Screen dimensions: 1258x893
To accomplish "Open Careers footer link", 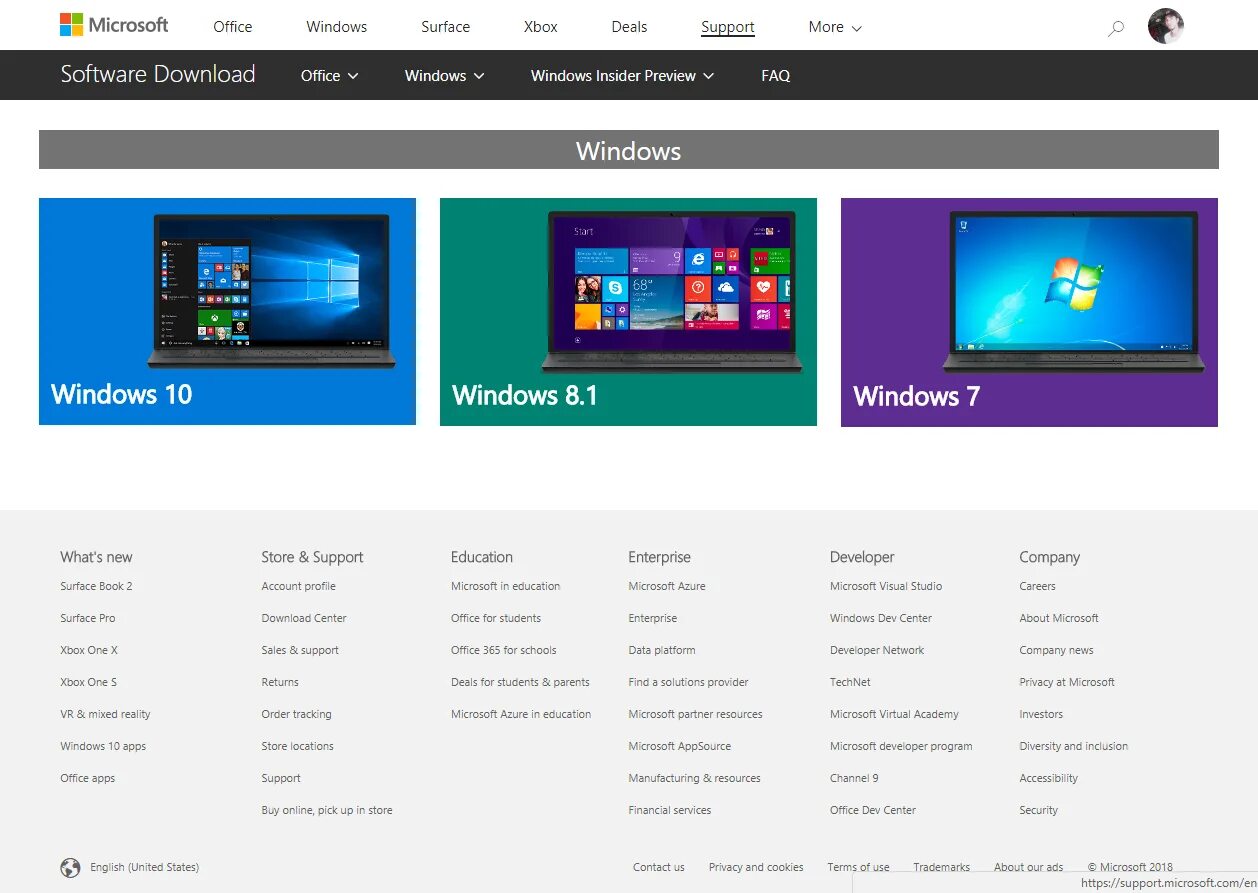I will [x=1037, y=586].
